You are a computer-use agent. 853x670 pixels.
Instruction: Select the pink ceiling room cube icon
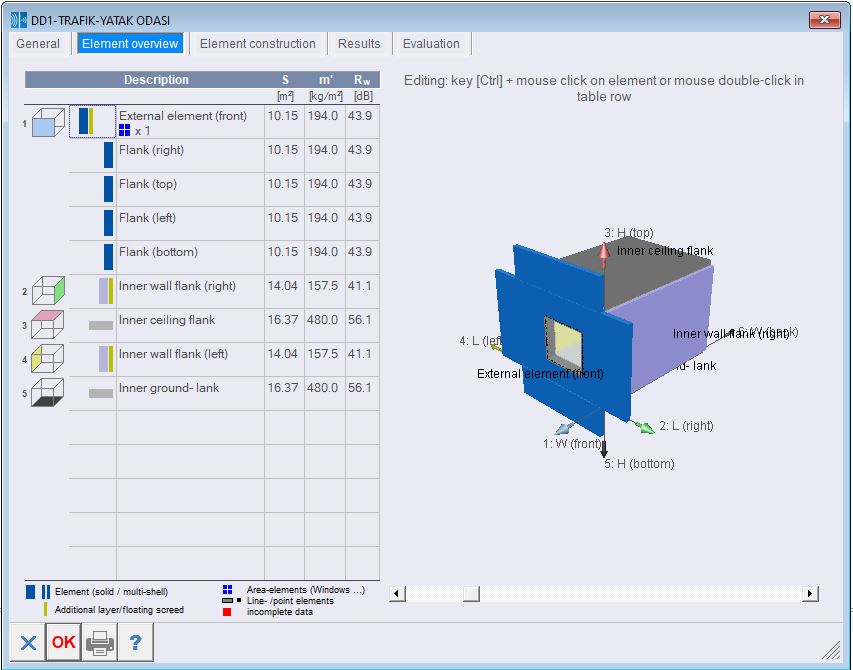coord(48,325)
